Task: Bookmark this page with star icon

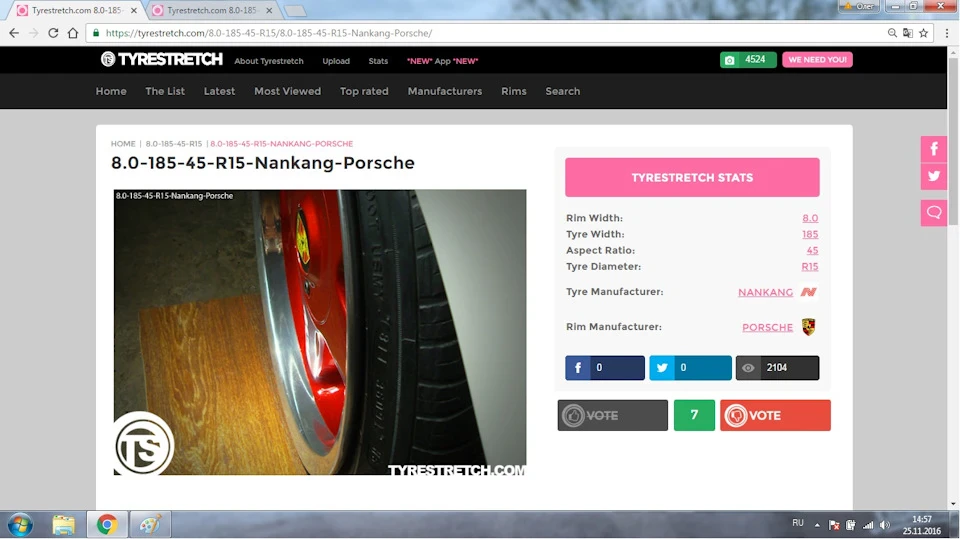Action: [x=923, y=33]
